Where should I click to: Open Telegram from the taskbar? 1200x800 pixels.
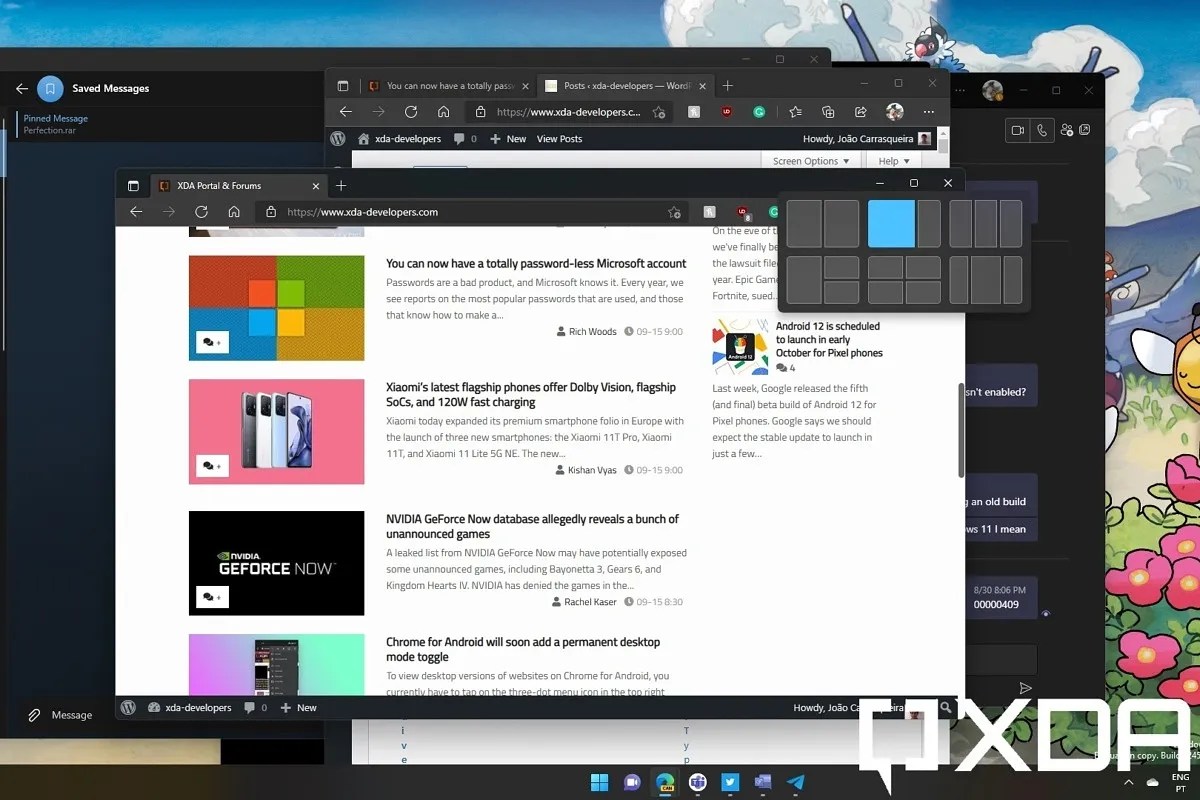click(796, 782)
